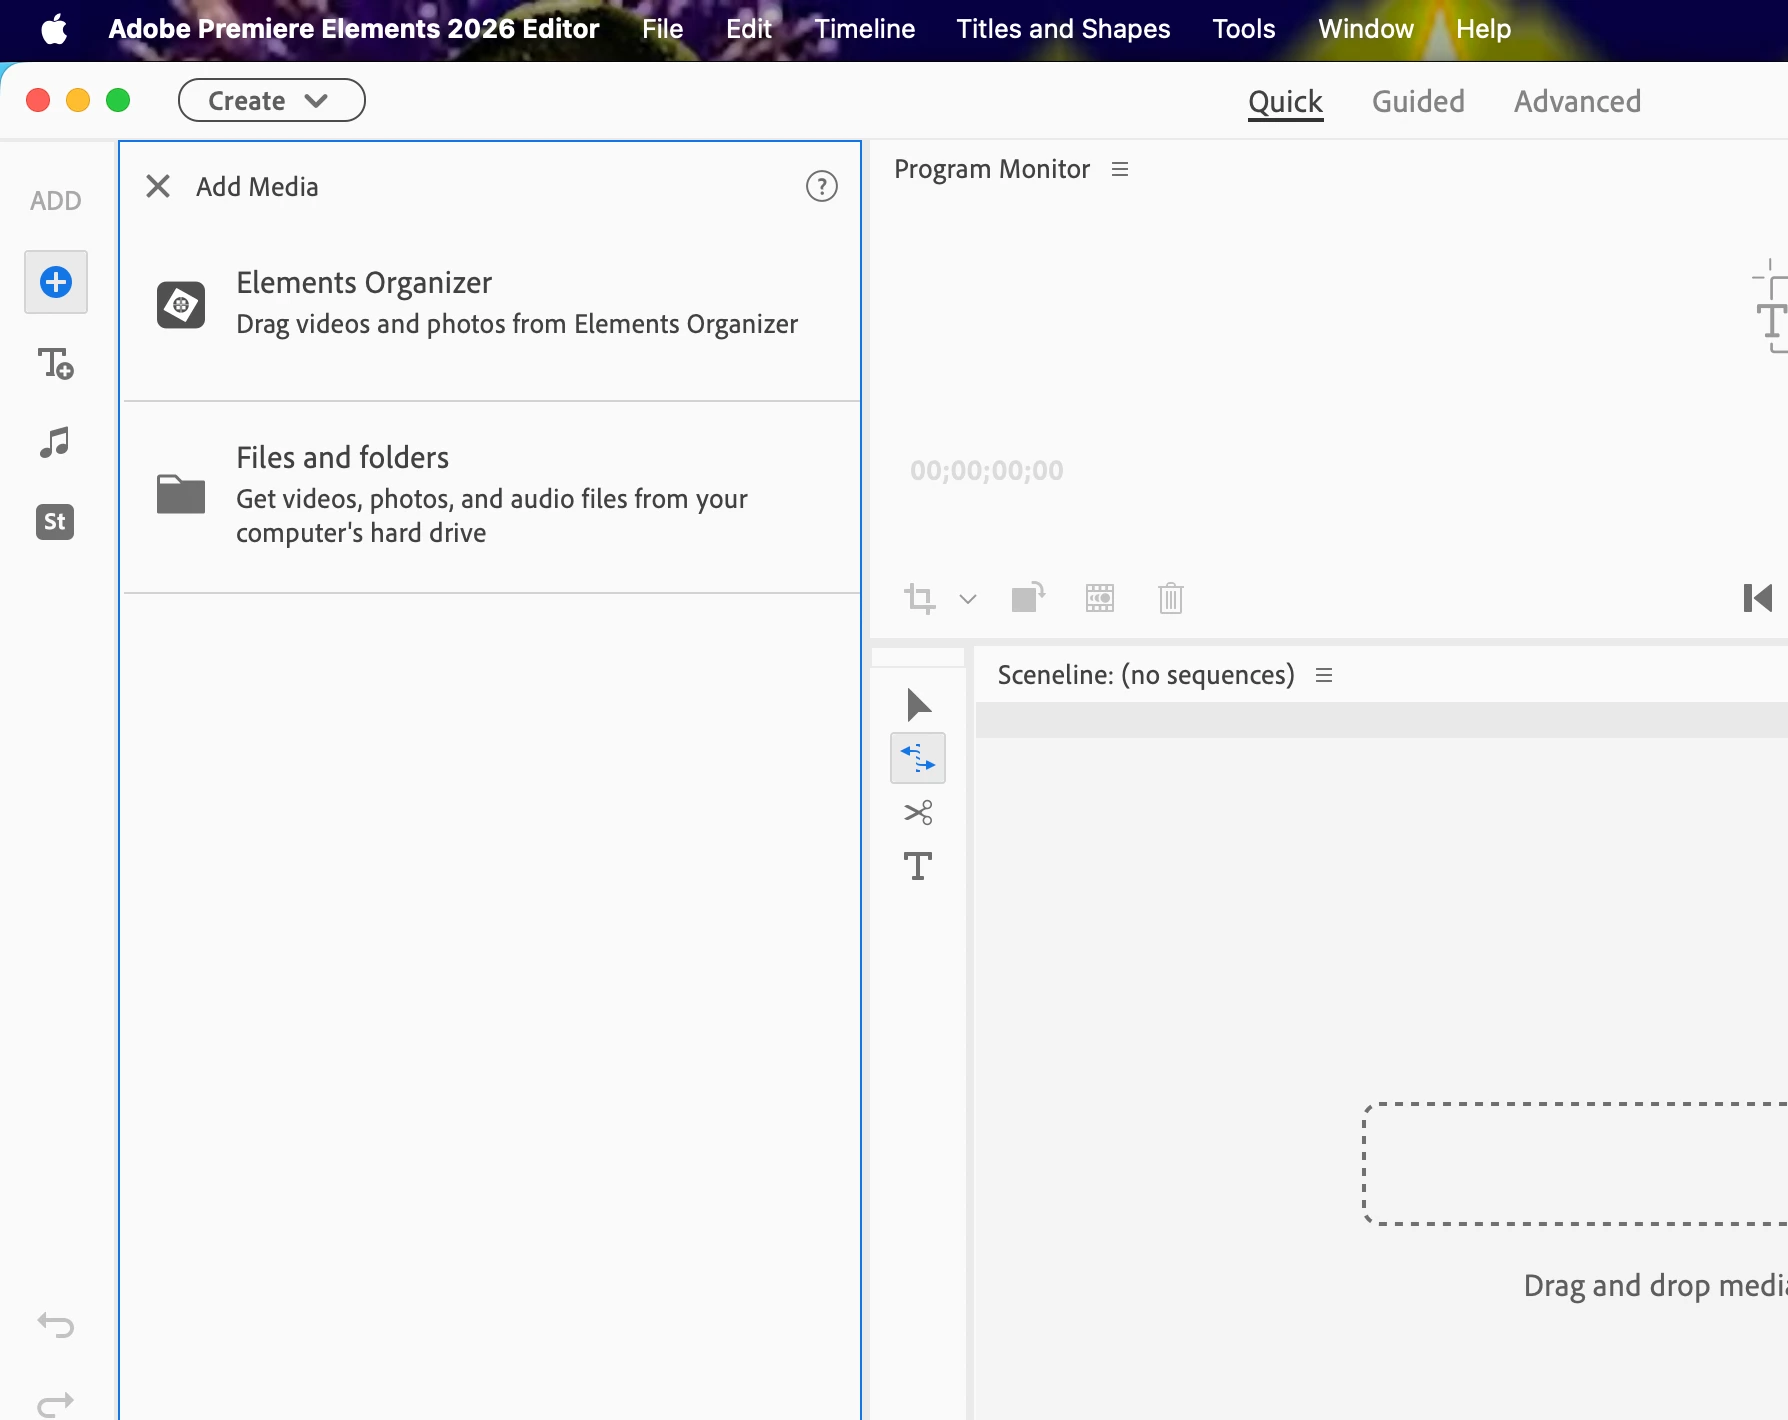1788x1420 pixels.
Task: Click the dashed media drop zone
Action: coord(1576,1164)
